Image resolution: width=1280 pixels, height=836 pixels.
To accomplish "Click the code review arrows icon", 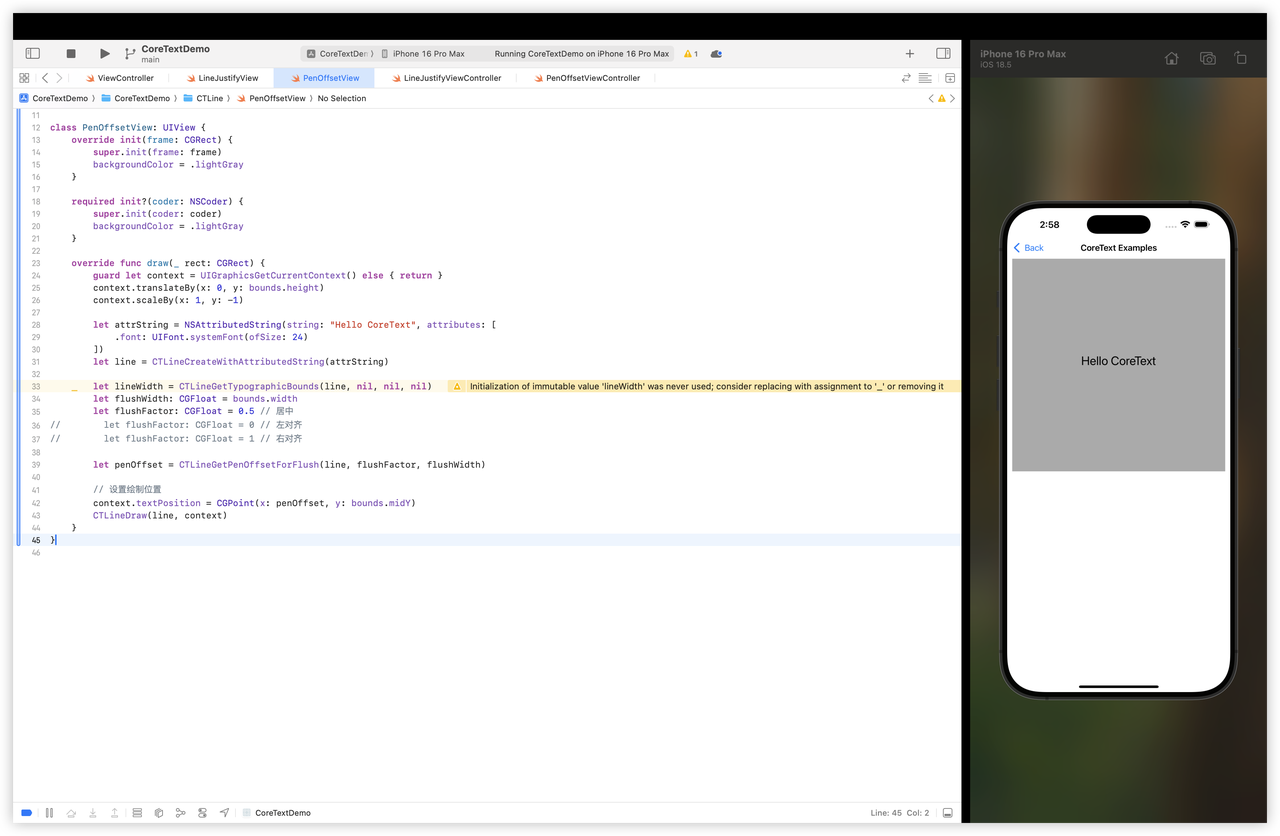I will point(906,78).
